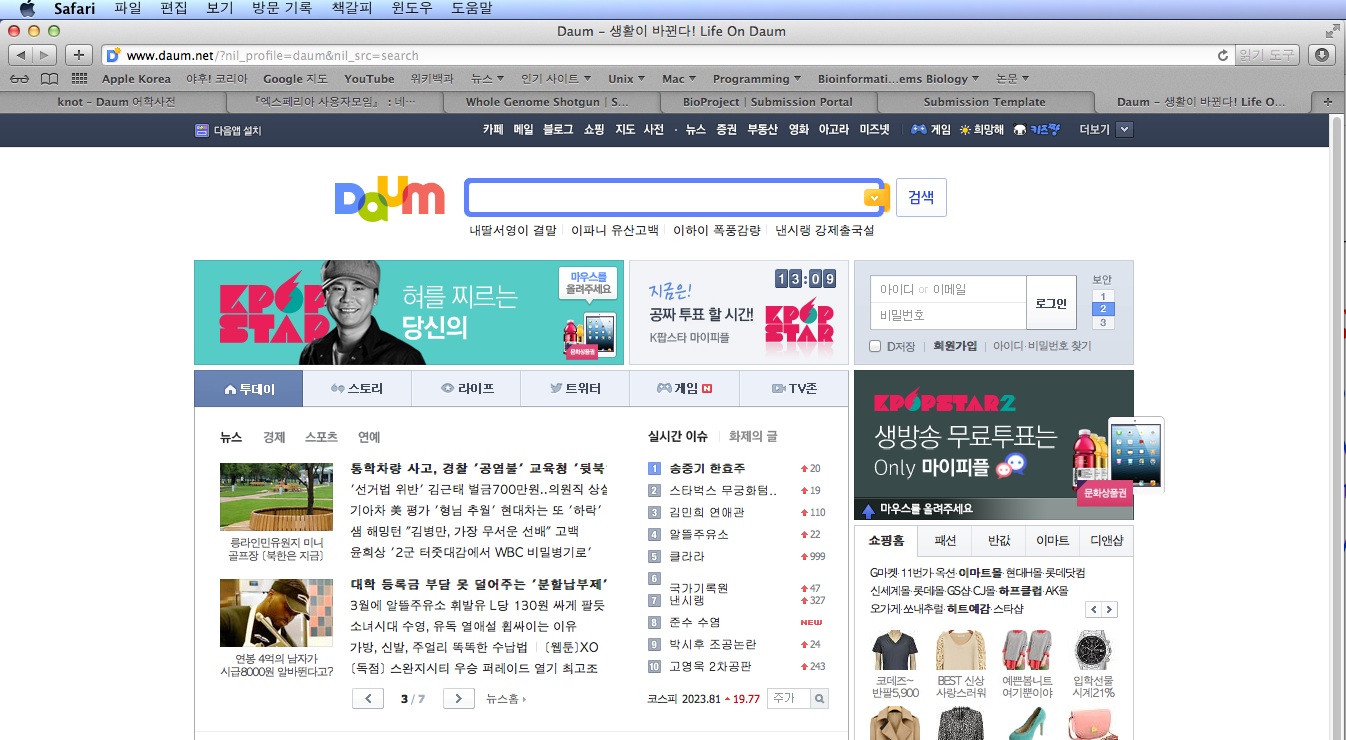
Task: Open the 논문 bookmarks folder
Action: [1013, 78]
